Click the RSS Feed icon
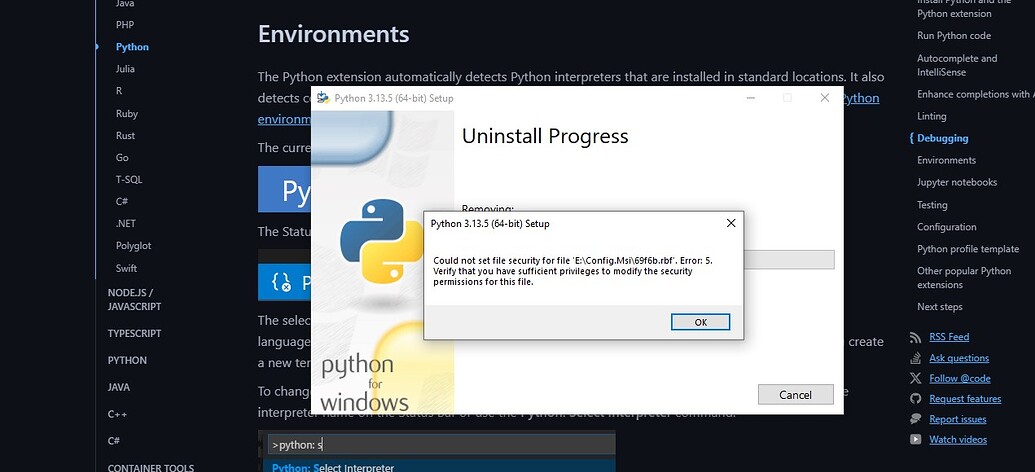1035x472 pixels. click(916, 337)
